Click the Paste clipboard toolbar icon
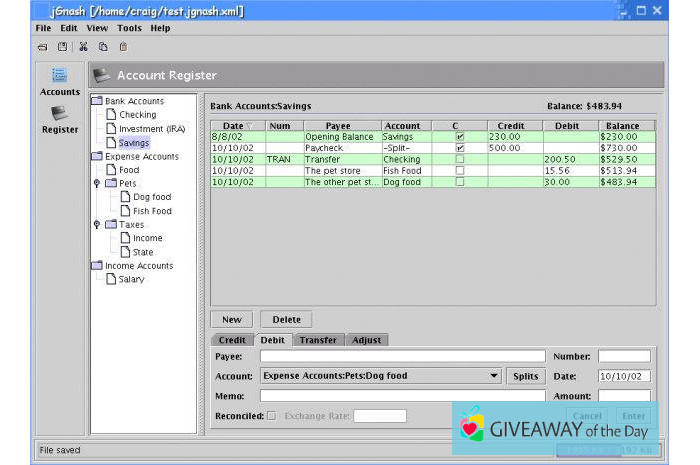Screen dimensions: 700x465 click(123, 46)
